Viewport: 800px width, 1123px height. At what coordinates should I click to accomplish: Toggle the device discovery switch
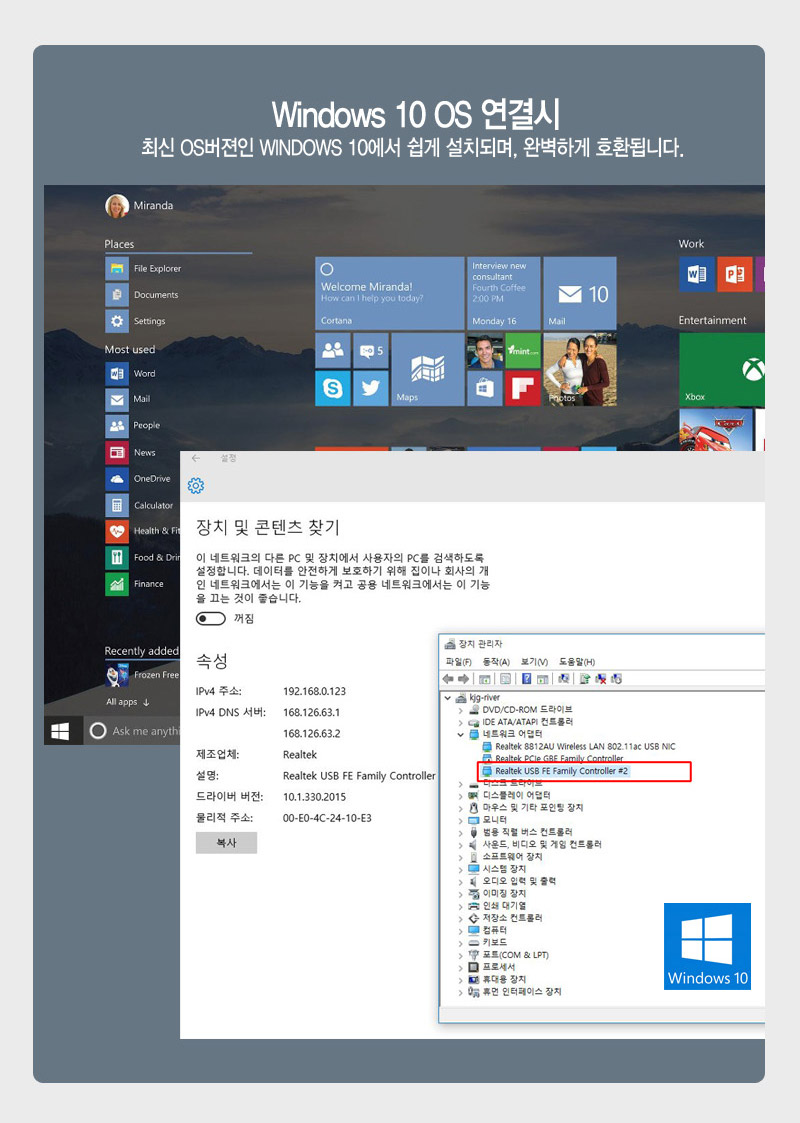pos(211,619)
